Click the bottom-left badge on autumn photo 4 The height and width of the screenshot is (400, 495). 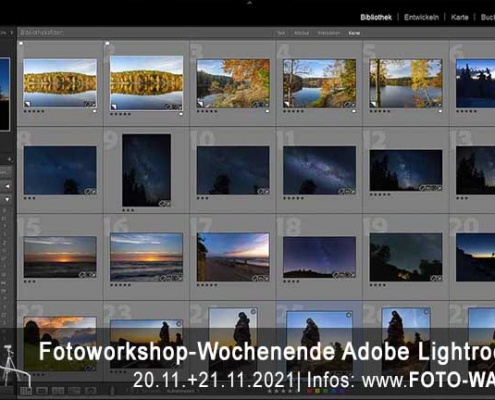287,104
